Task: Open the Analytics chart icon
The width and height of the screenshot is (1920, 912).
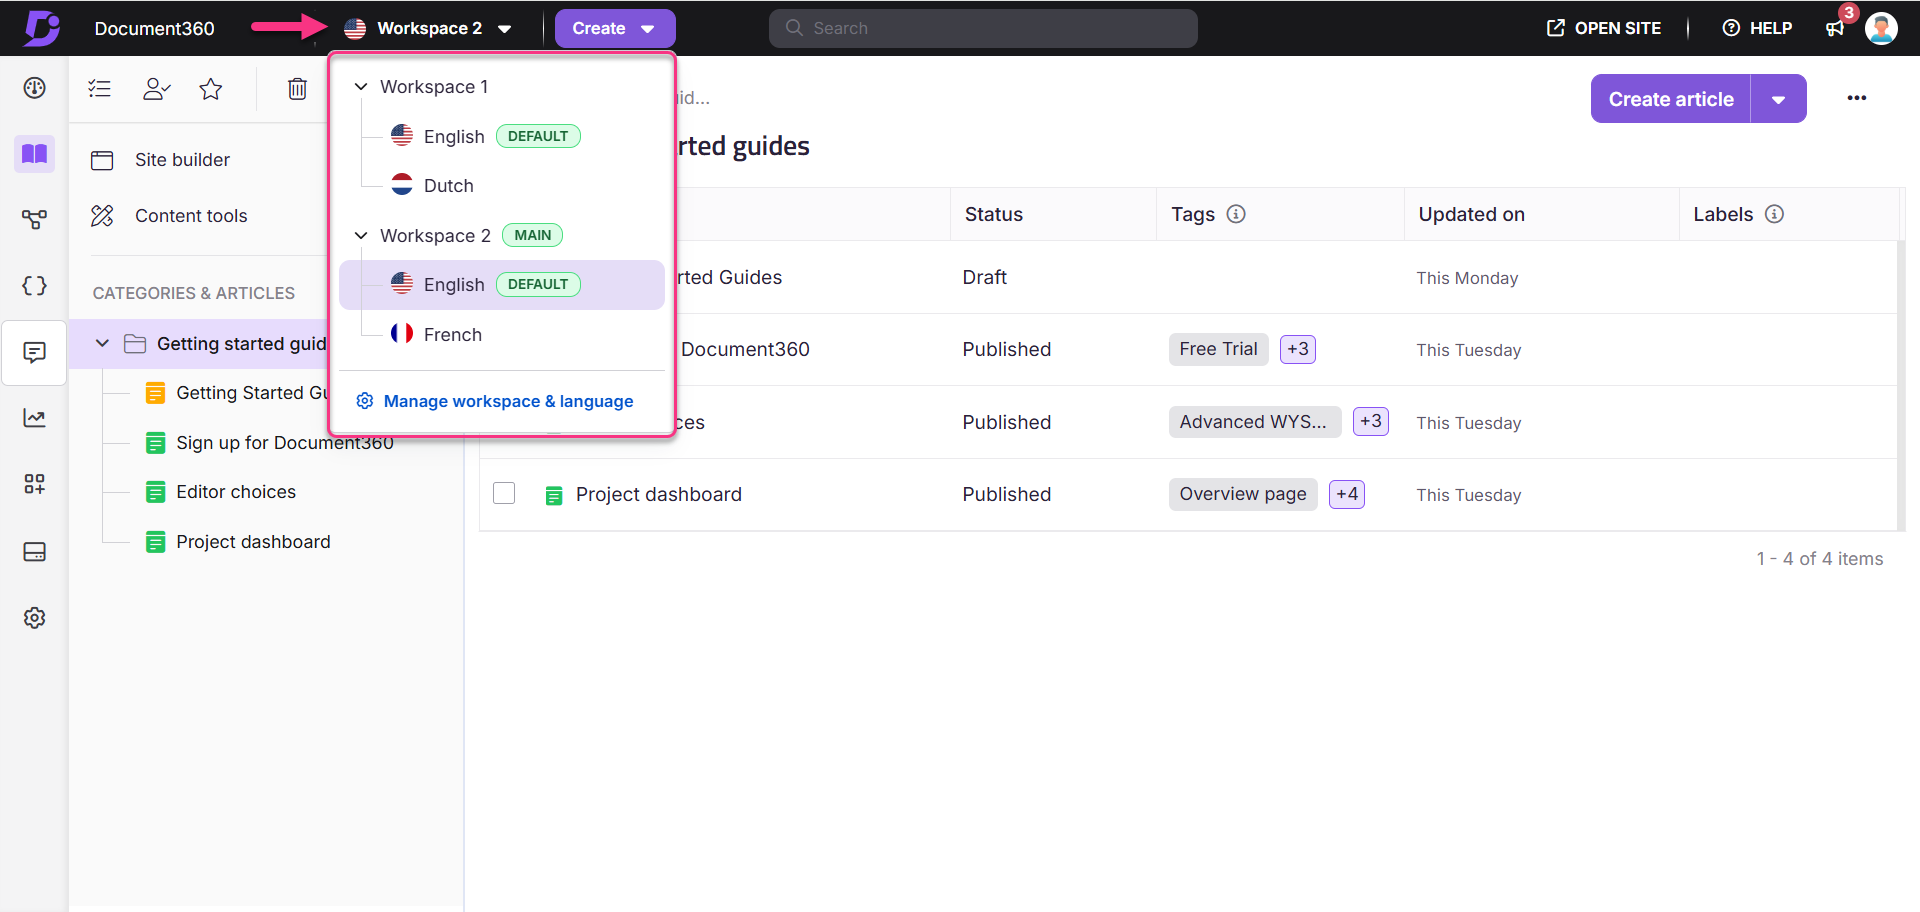Action: [x=34, y=418]
